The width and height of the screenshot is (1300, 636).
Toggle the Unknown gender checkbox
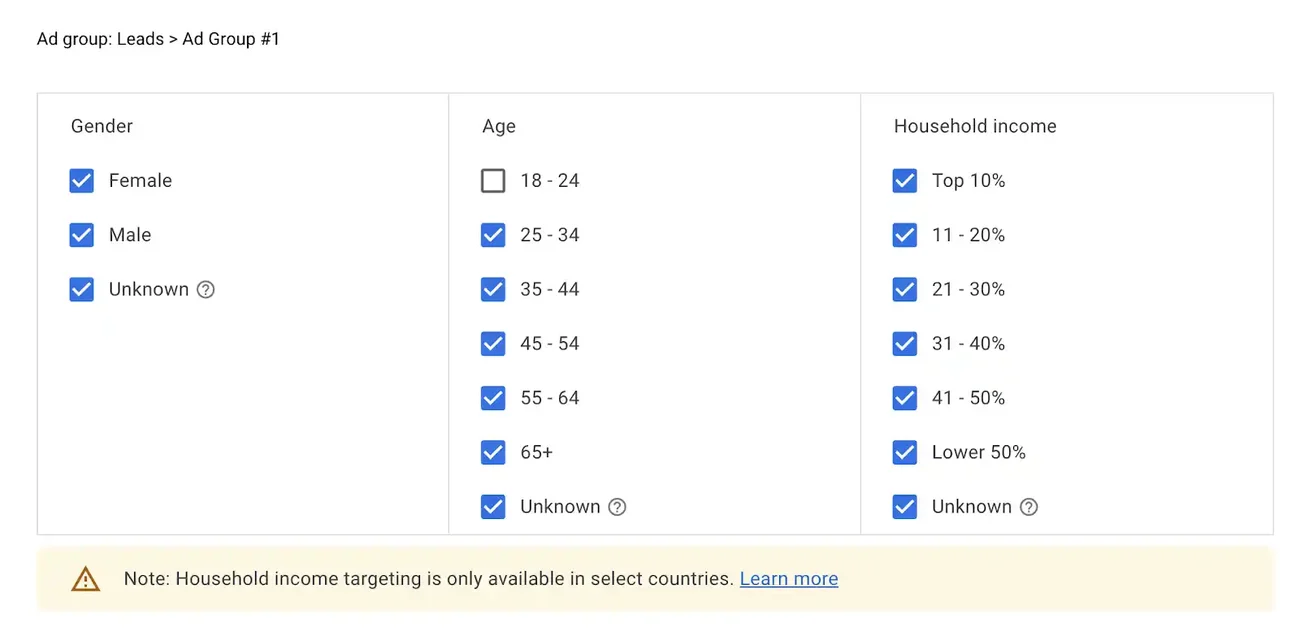point(82,290)
